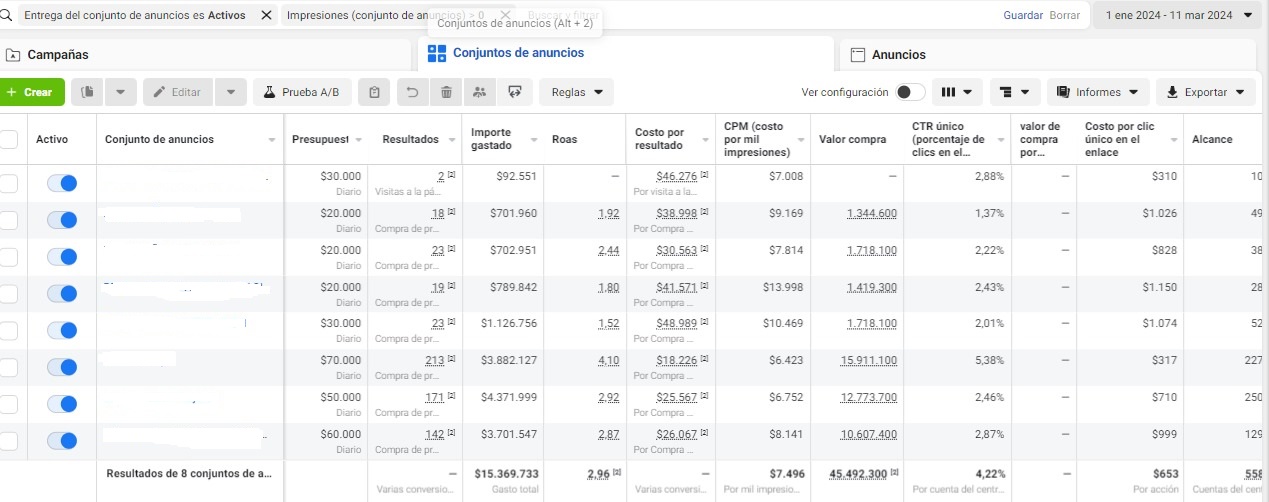Viewport: 1269px width, 502px height.
Task: Click the CTR value 5,38%
Action: tap(988, 360)
